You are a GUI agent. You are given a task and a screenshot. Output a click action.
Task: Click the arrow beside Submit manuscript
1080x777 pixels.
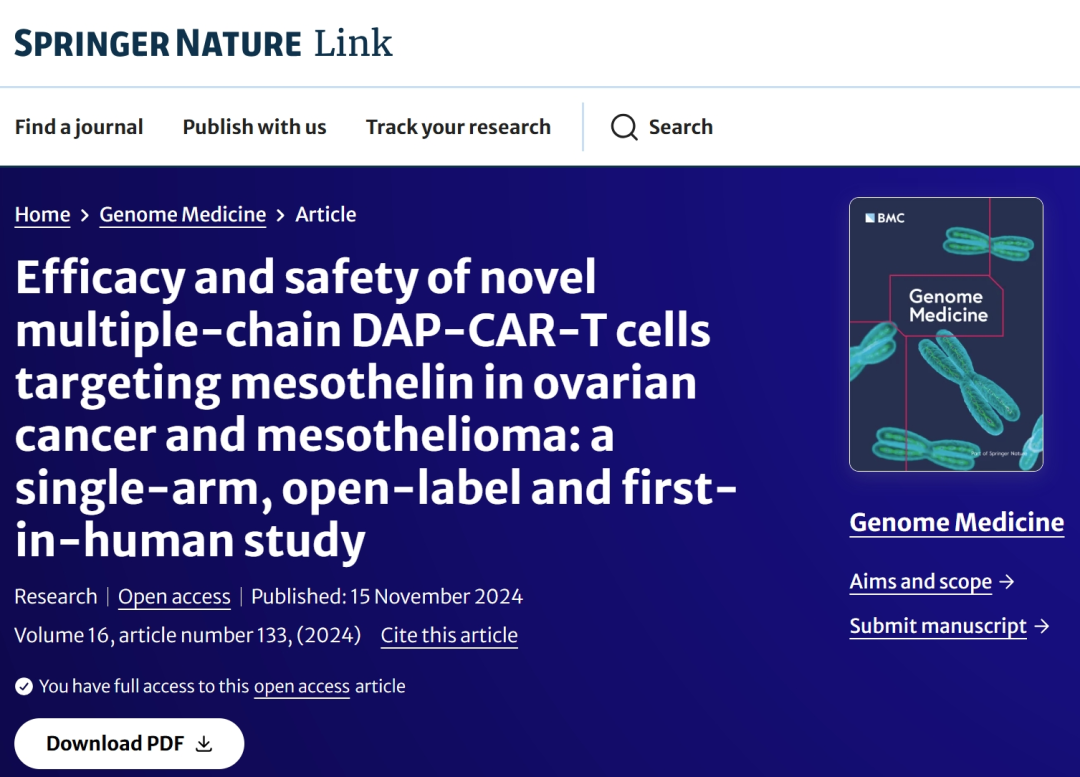point(1042,626)
